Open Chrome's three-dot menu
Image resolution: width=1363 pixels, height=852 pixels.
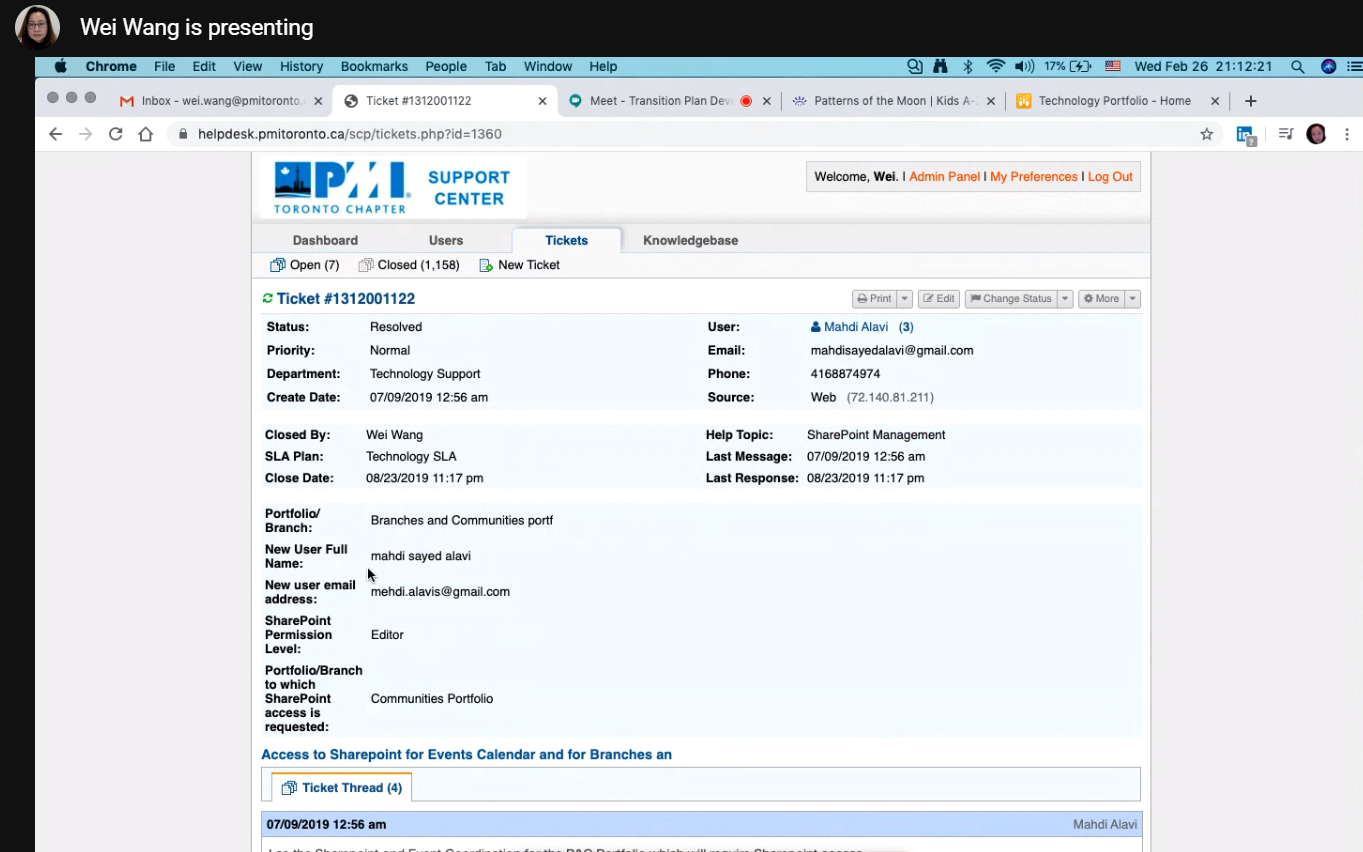tap(1347, 134)
